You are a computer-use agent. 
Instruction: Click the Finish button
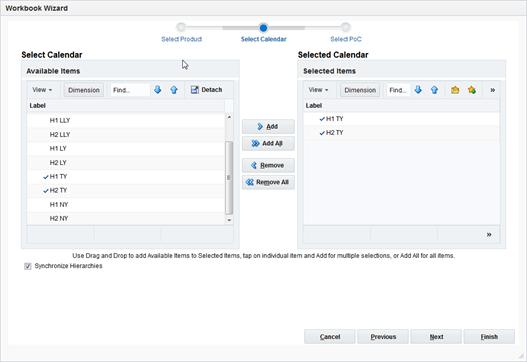pos(489,336)
